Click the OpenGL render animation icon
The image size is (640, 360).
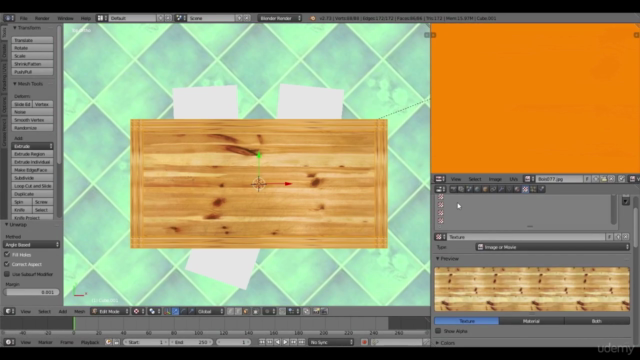(324, 311)
